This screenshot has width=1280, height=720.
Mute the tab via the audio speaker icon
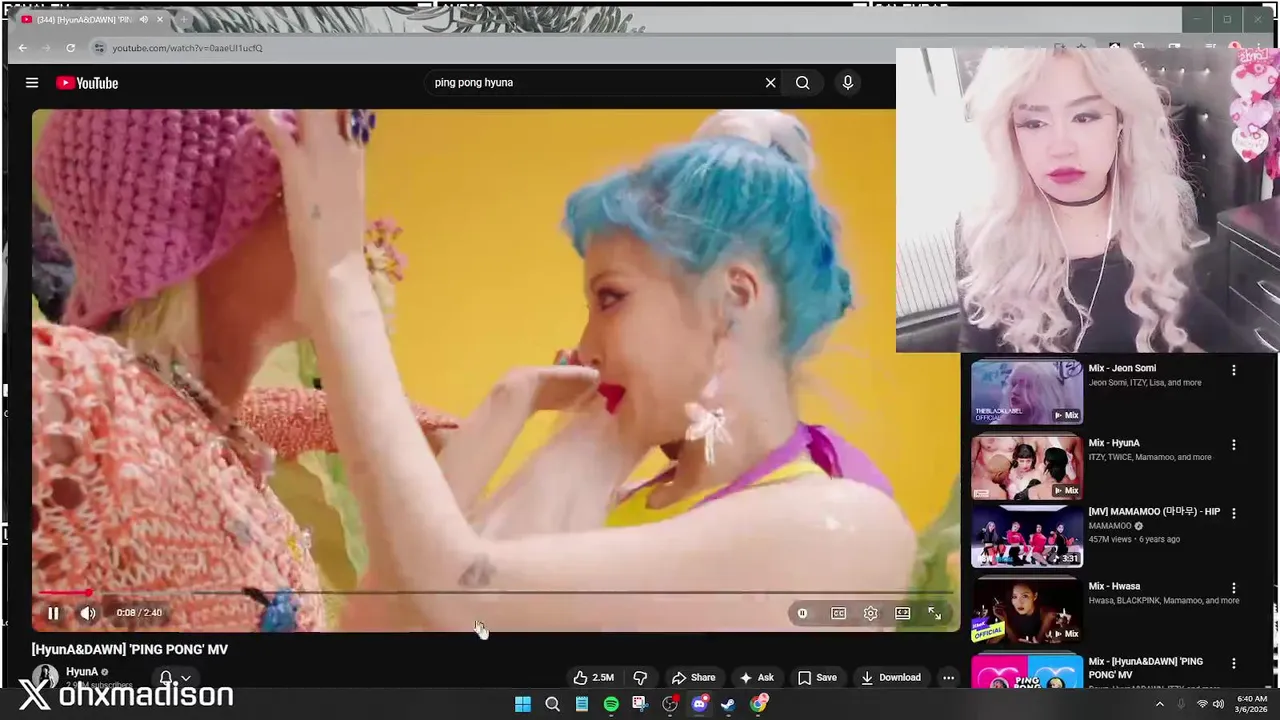144,19
